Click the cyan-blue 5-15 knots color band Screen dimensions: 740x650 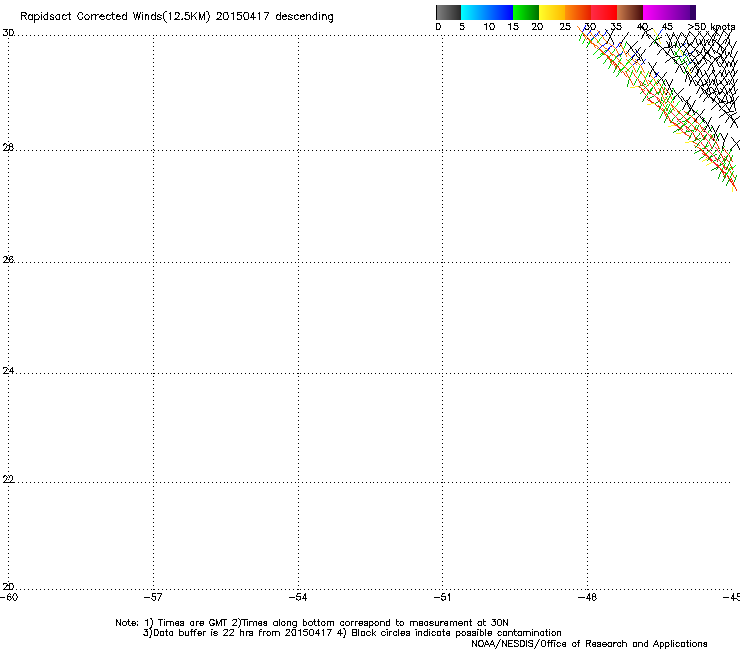coord(487,12)
